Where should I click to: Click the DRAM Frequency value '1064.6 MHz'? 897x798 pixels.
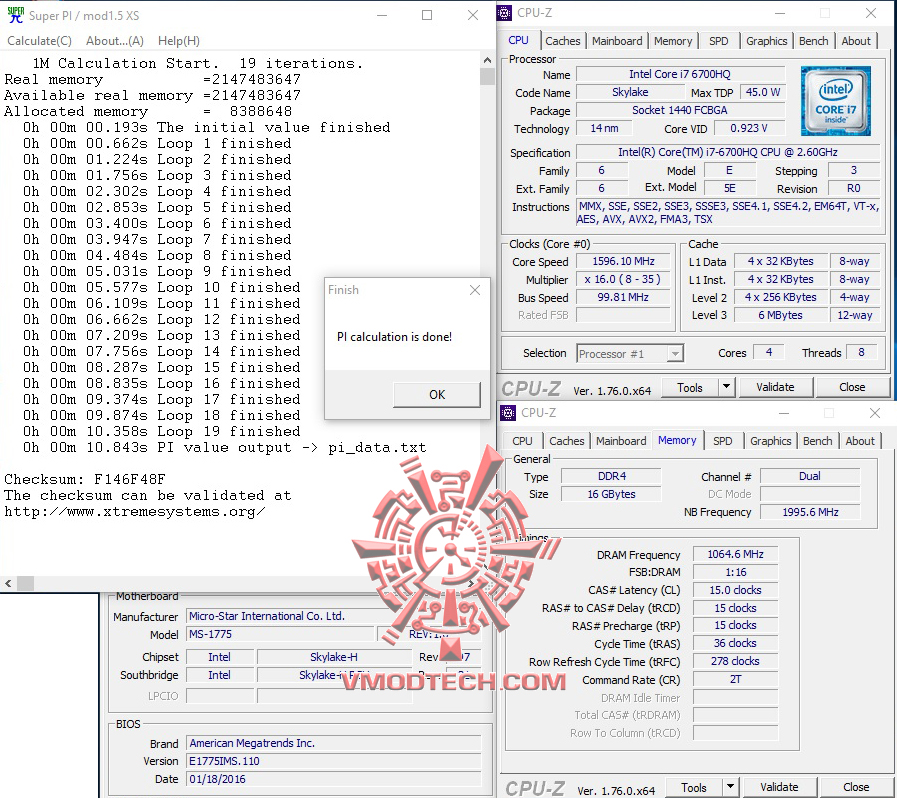tap(735, 554)
